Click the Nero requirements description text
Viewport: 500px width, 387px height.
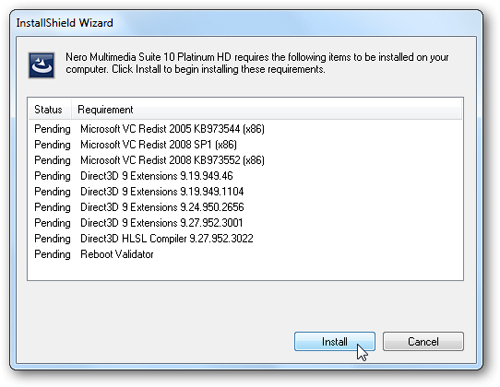[257, 63]
